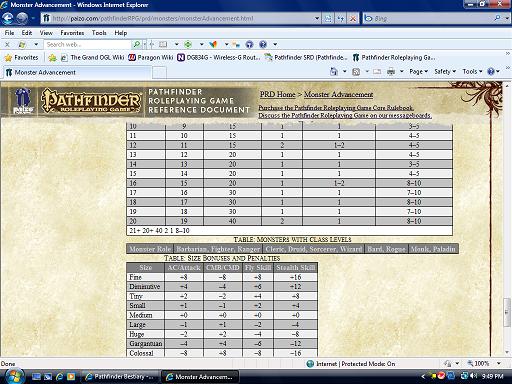Close the search toolbar with X
The height and width of the screenshot is (384, 512).
(x=7, y=44)
